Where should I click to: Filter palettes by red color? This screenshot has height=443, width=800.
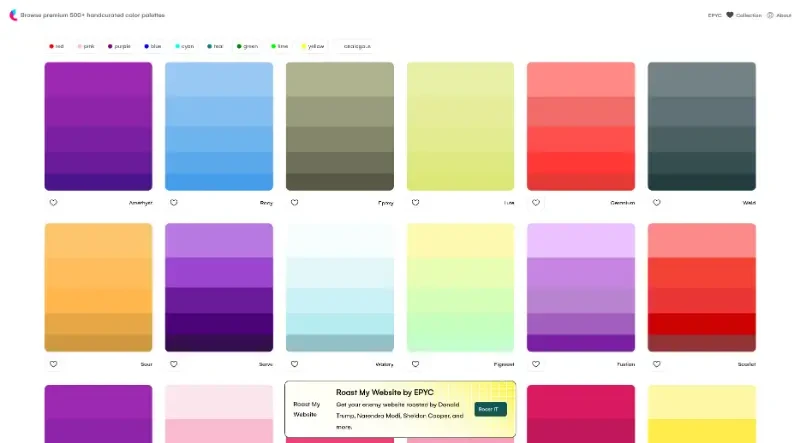[57, 46]
